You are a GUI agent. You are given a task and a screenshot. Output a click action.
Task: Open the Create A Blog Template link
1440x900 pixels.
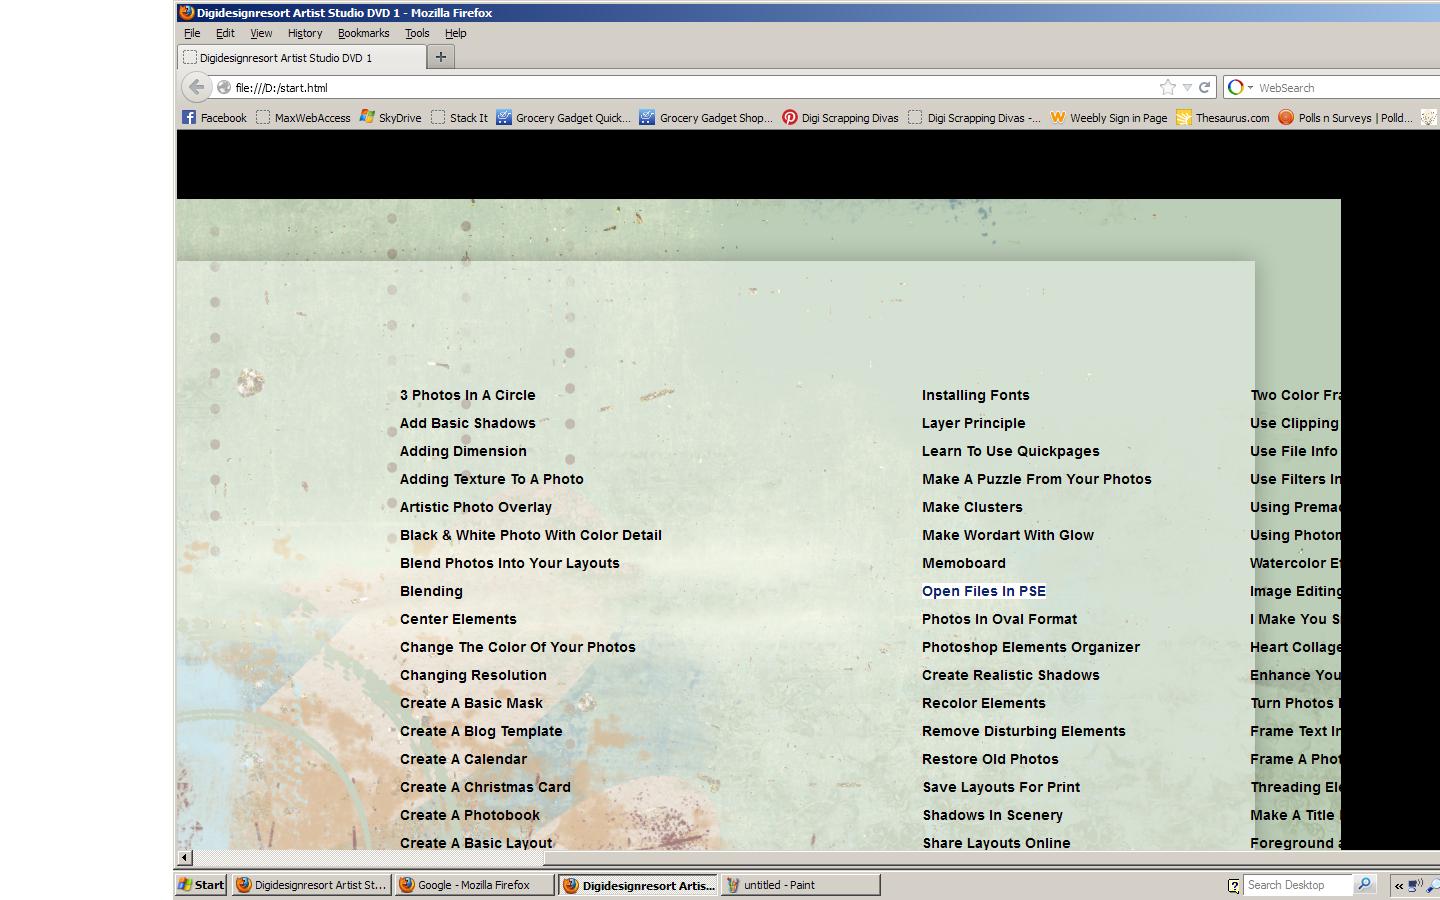(481, 731)
